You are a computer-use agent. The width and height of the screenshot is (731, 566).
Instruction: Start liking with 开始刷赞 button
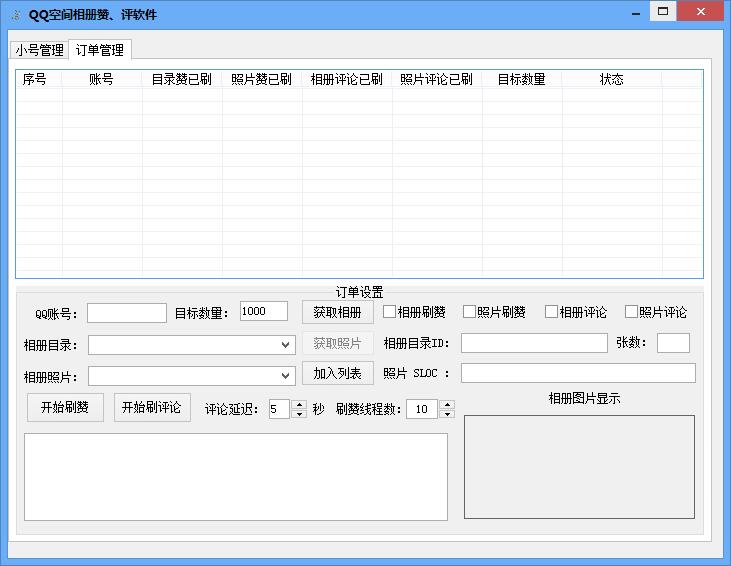point(65,407)
